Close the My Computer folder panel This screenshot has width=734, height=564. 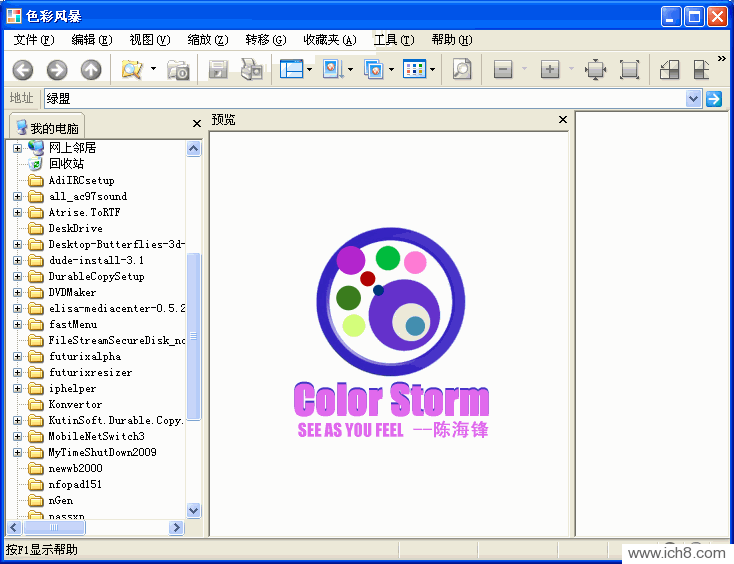197,124
